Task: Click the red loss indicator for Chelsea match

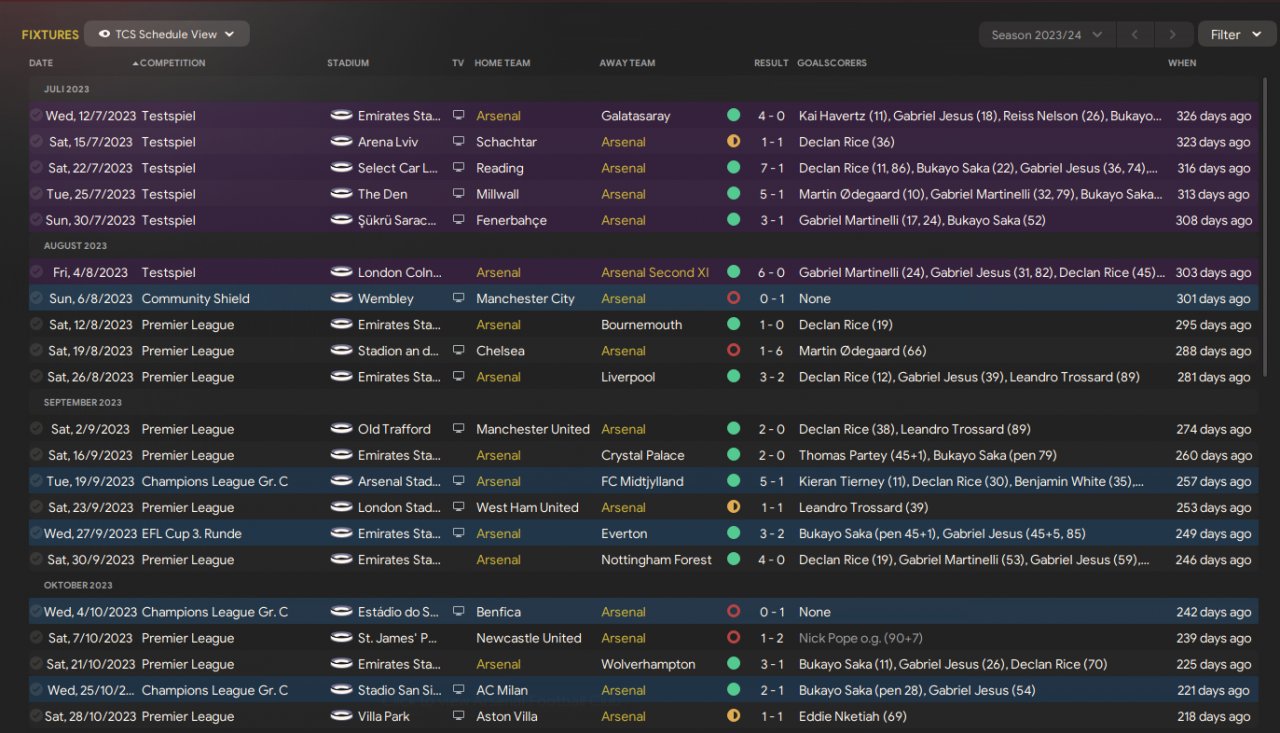Action: point(733,351)
